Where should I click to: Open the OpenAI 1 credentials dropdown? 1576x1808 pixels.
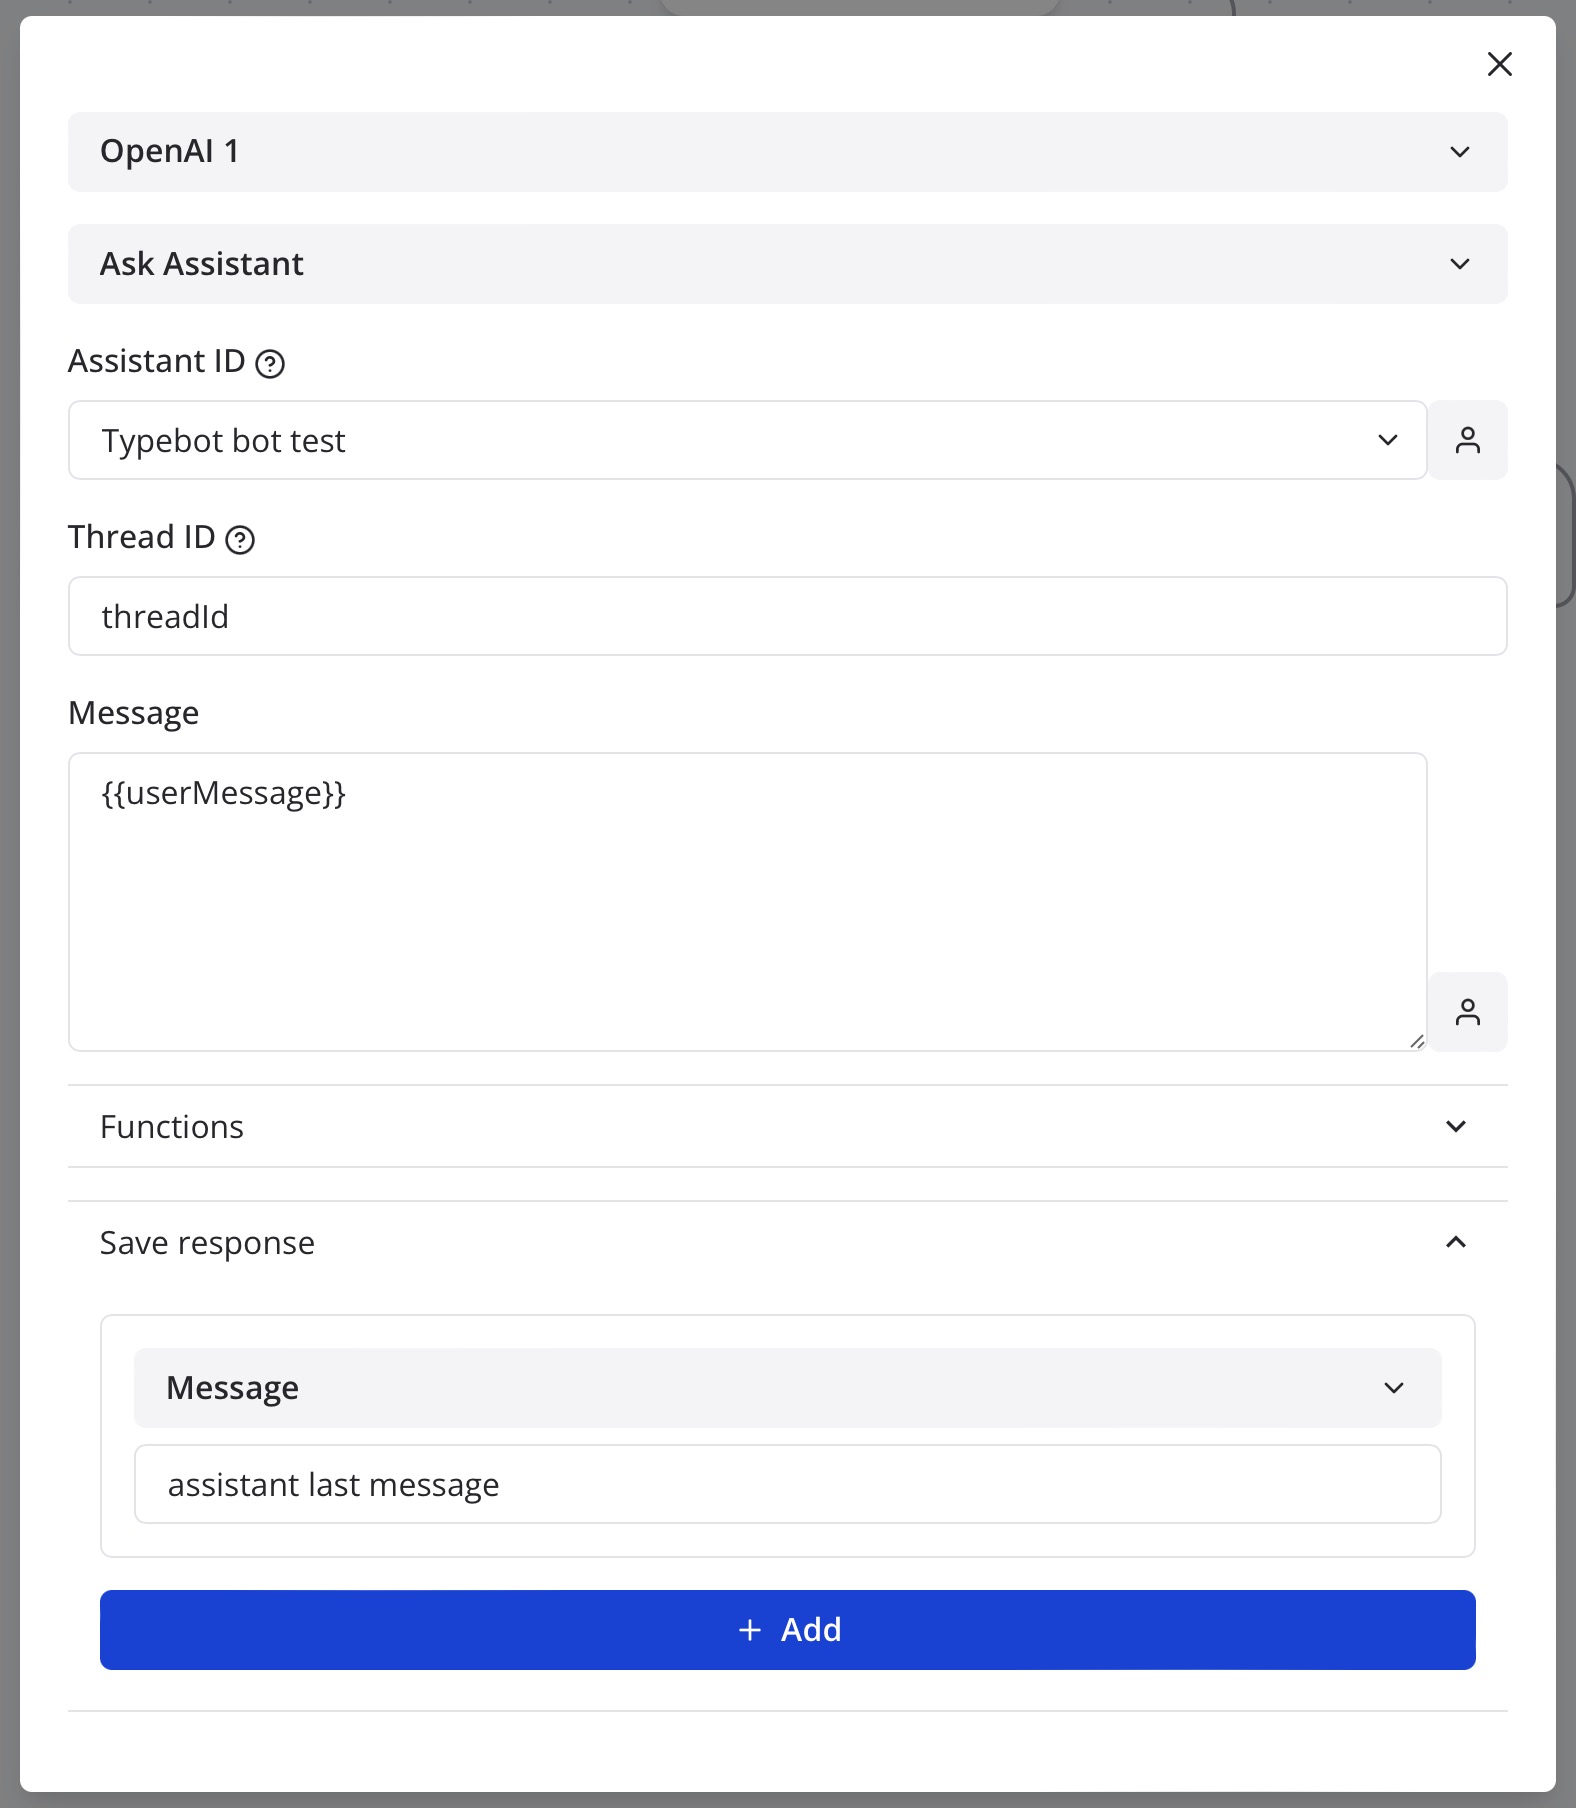pyautogui.click(x=788, y=152)
